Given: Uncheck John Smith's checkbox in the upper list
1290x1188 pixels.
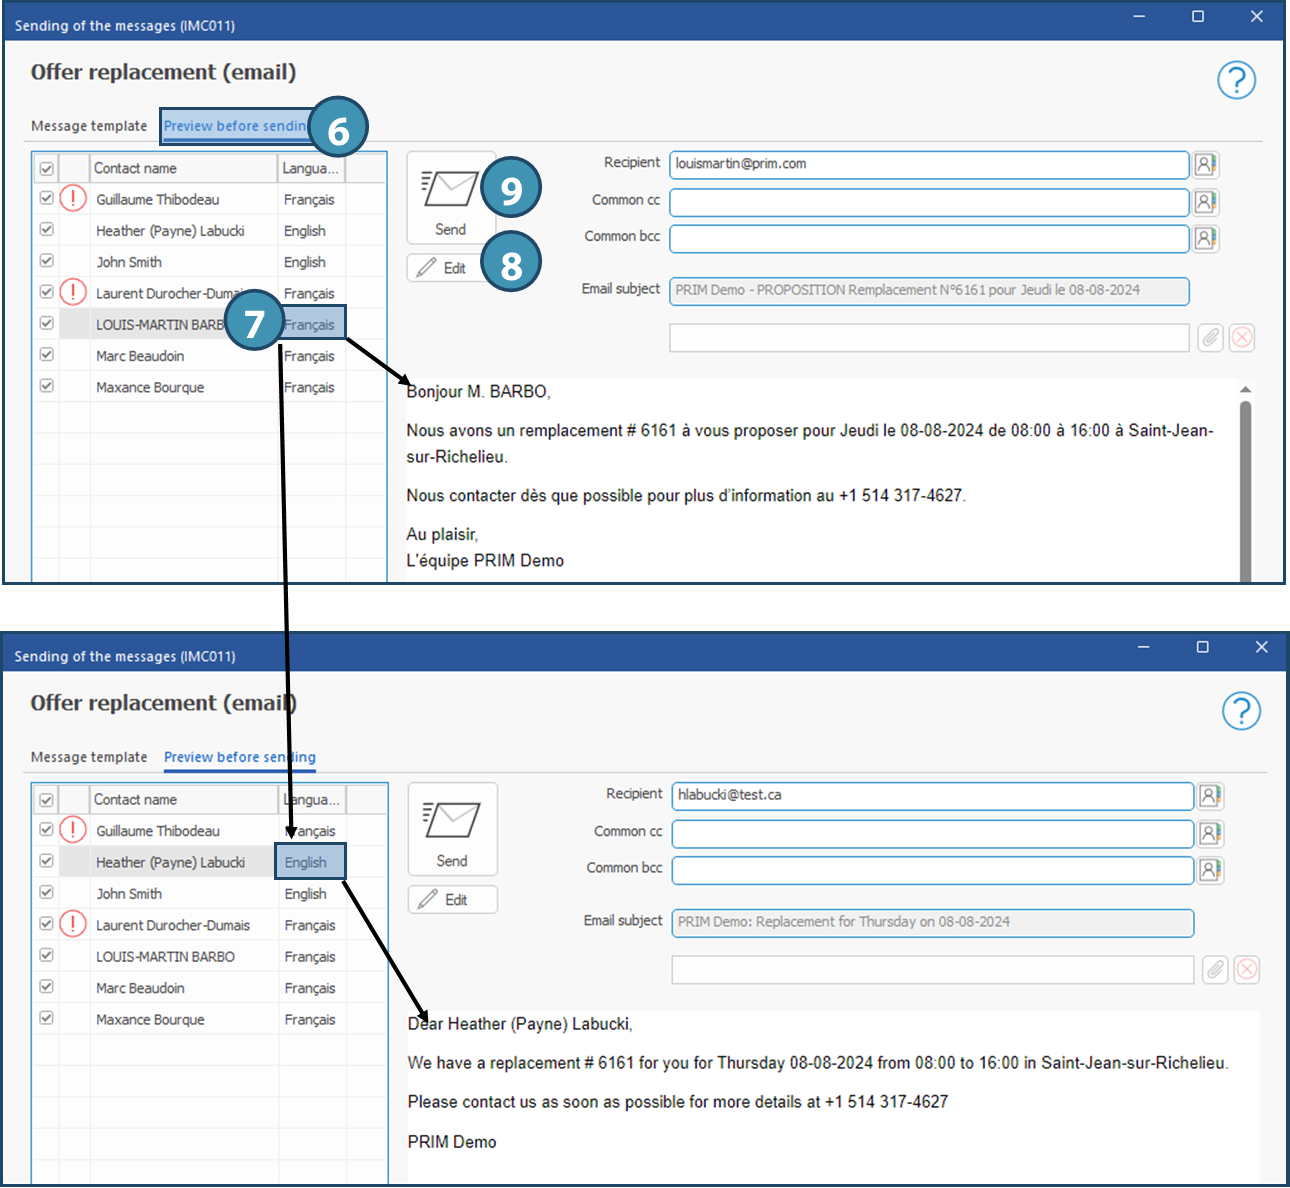Looking at the screenshot, I should (47, 261).
